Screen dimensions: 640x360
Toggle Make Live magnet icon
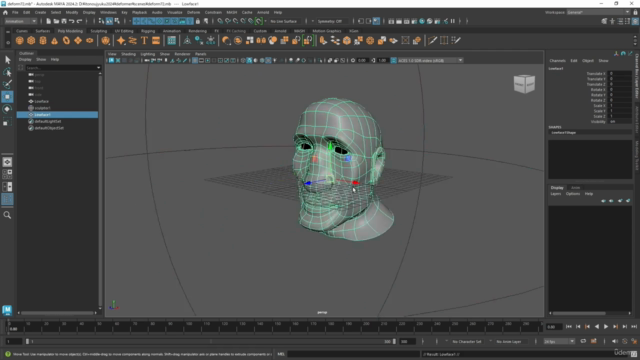point(259,21)
